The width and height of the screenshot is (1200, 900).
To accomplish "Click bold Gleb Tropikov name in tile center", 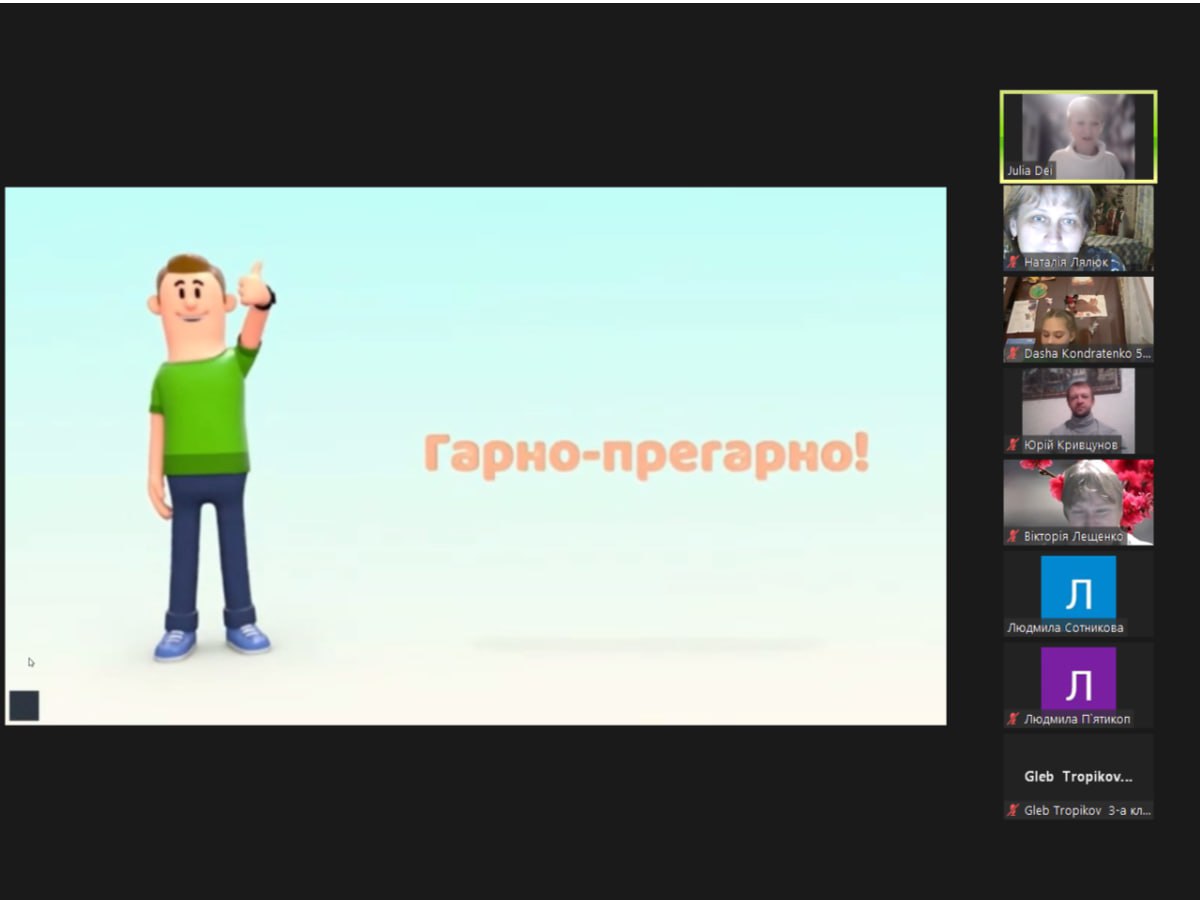I will 1078,776.
